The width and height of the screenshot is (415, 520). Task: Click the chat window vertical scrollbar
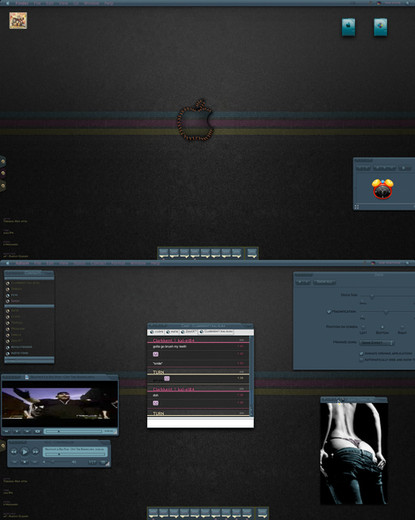251,376
